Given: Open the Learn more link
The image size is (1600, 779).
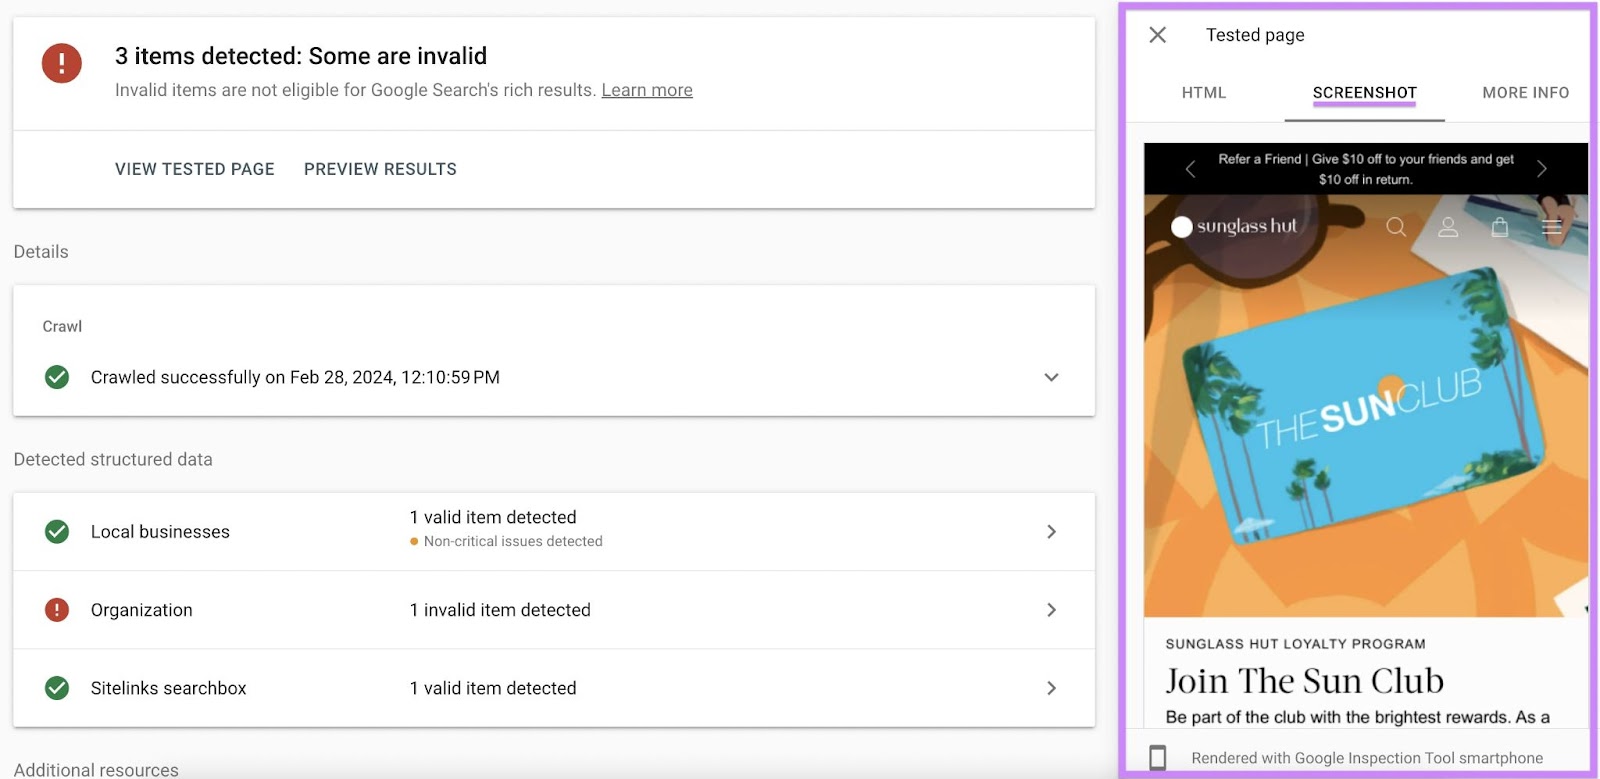Looking at the screenshot, I should (x=647, y=90).
